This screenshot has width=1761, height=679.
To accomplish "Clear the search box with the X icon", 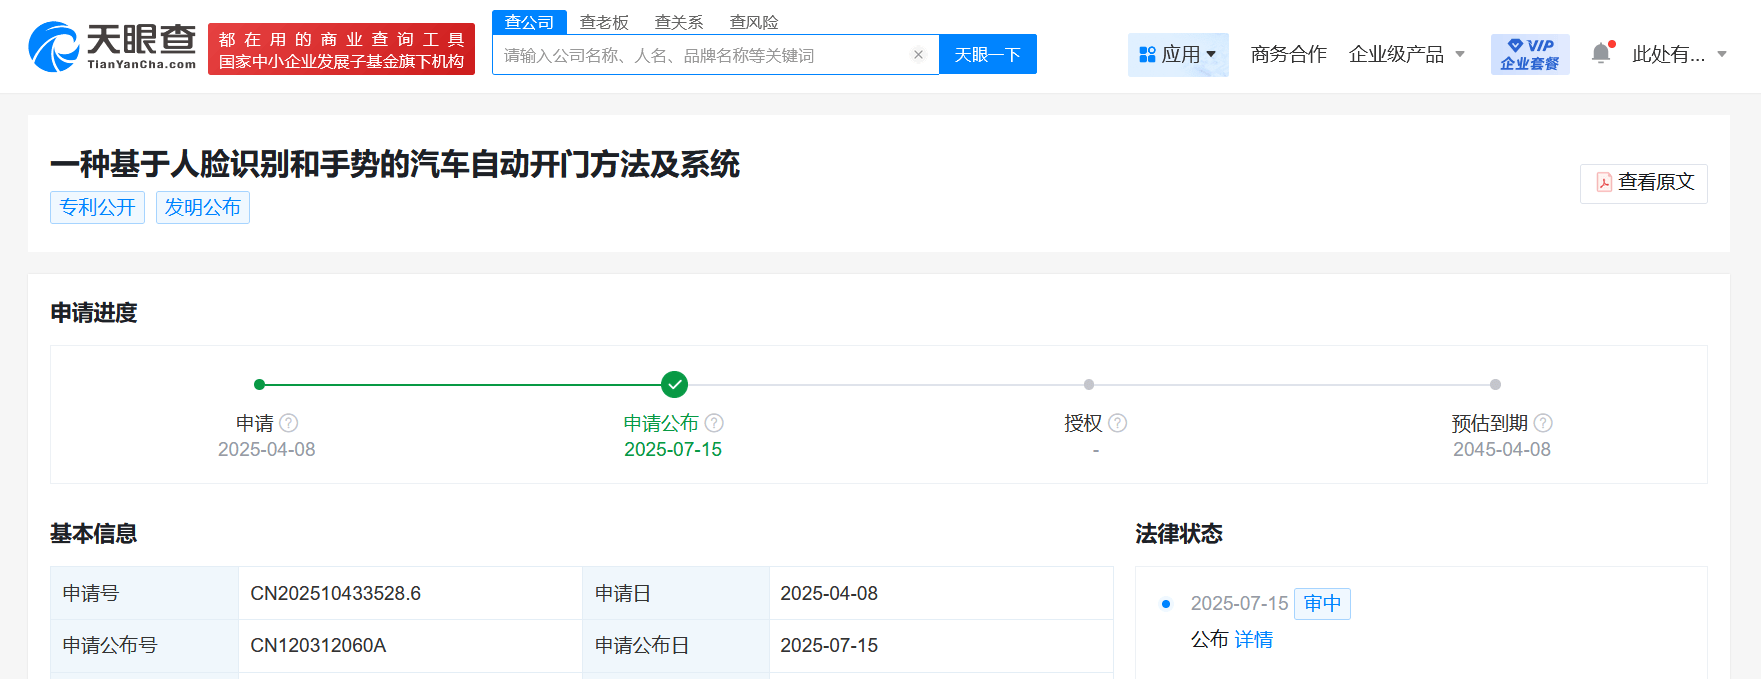I will [x=918, y=55].
